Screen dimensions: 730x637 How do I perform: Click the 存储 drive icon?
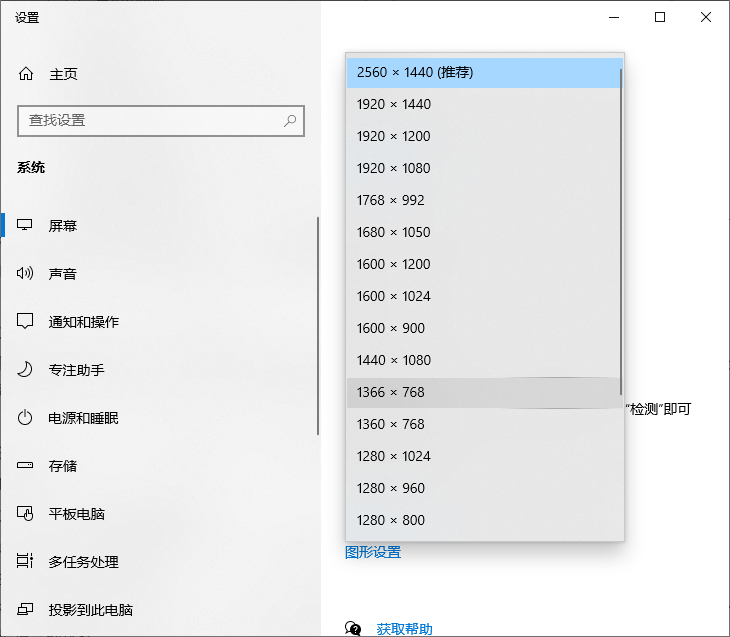click(25, 465)
